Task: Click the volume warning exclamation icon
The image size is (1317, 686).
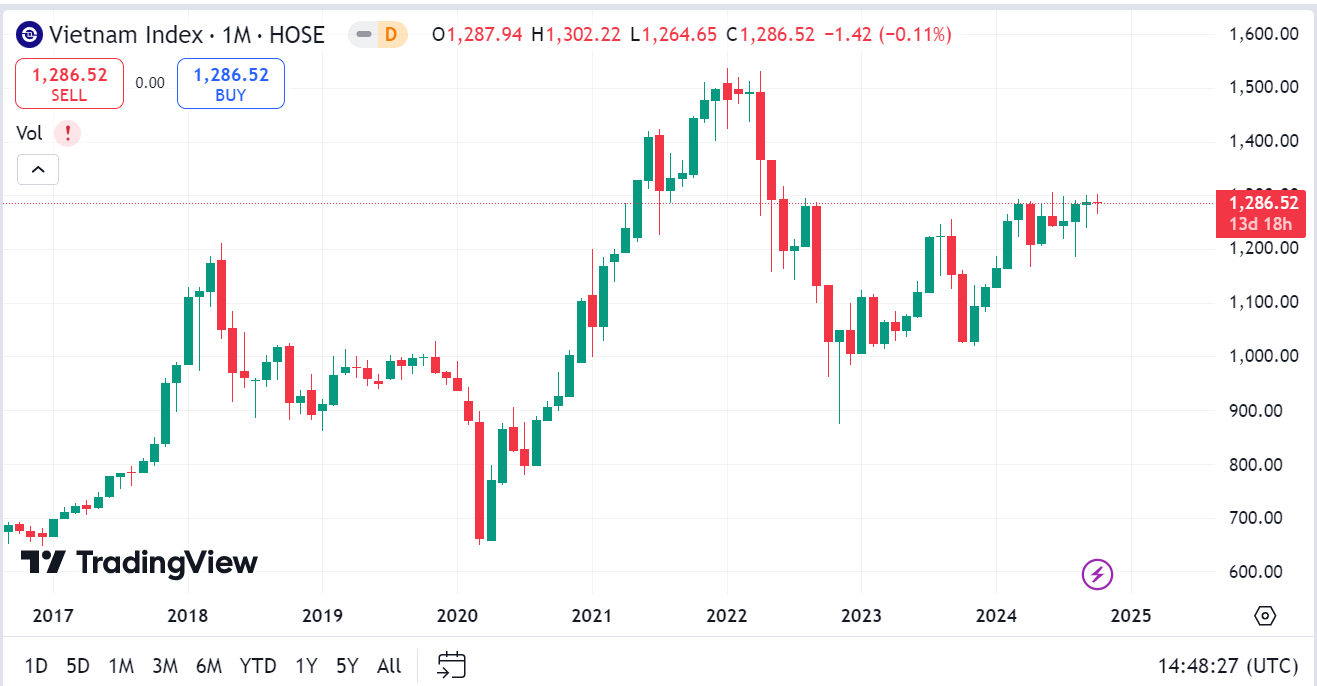Action: coord(67,133)
